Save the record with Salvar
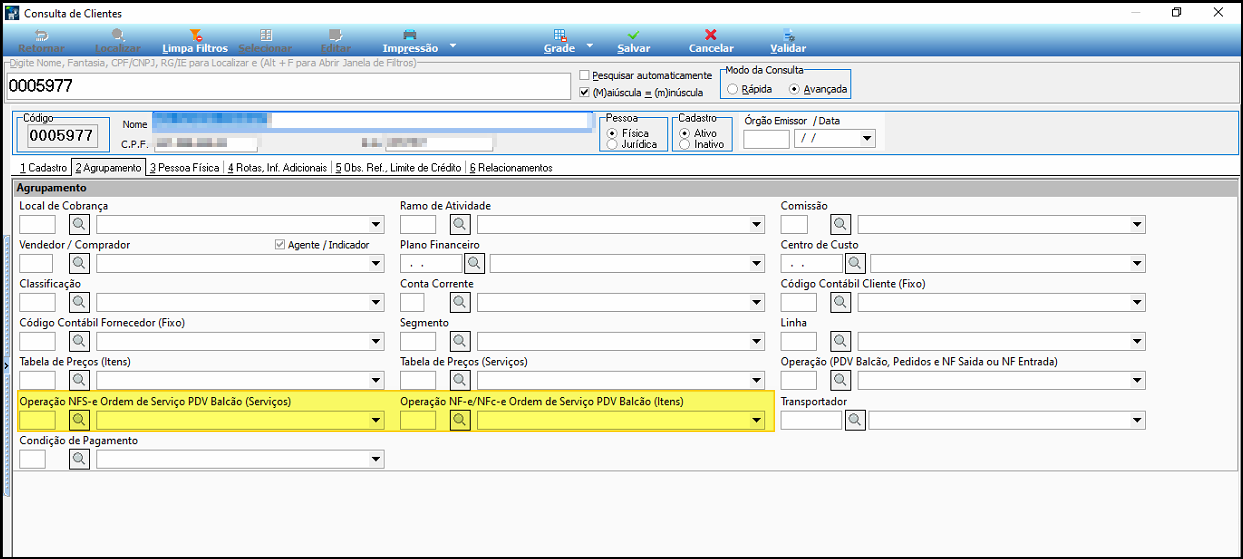 click(x=633, y=41)
